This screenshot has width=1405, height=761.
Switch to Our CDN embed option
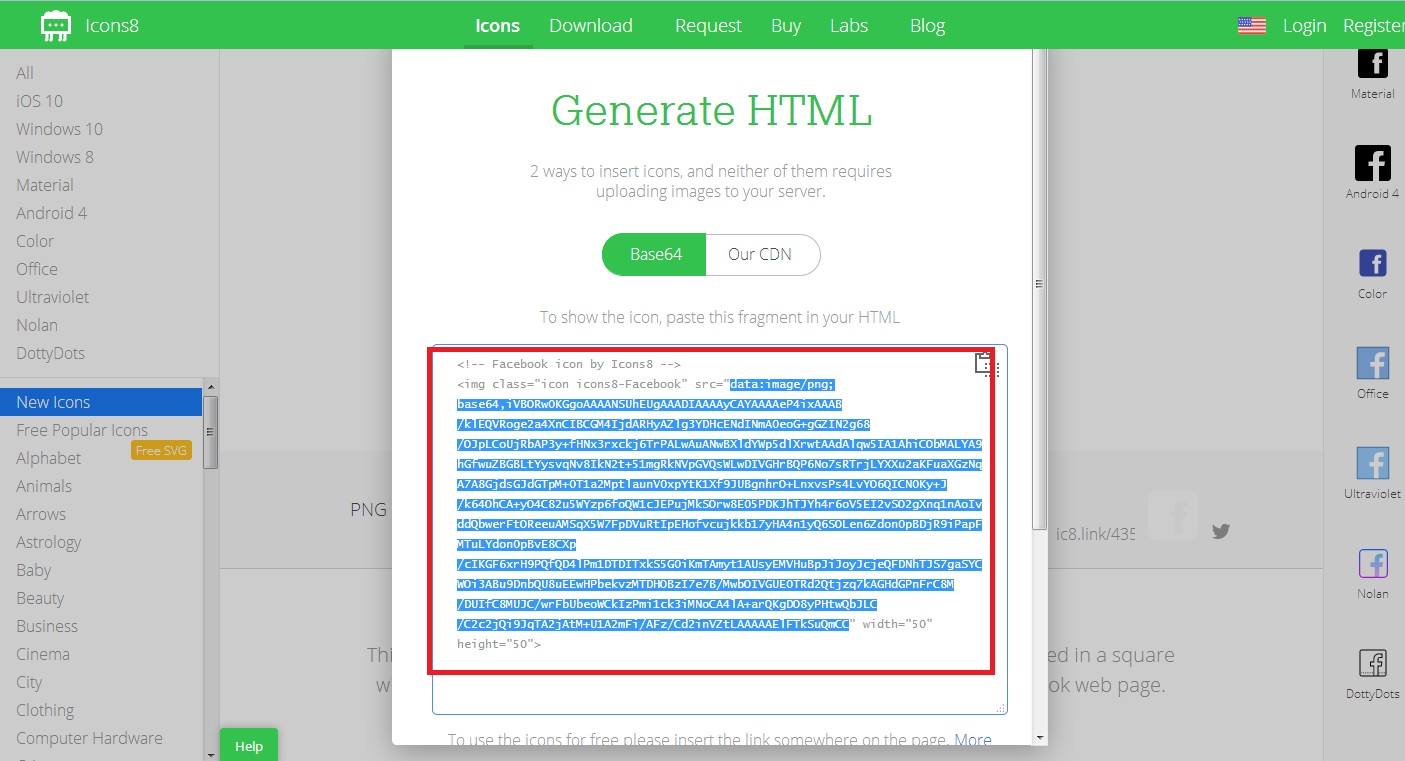point(762,255)
